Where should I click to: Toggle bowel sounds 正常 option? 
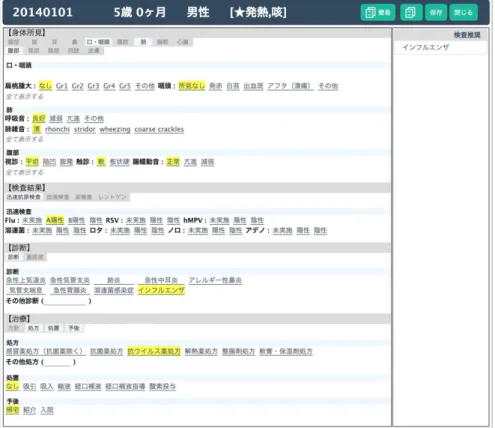tap(173, 162)
